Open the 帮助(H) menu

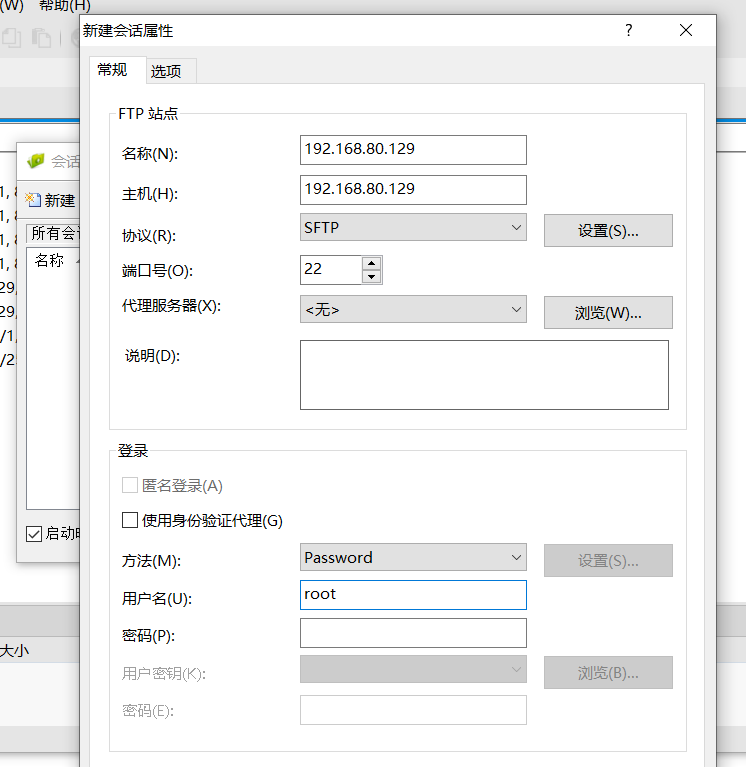click(x=65, y=6)
